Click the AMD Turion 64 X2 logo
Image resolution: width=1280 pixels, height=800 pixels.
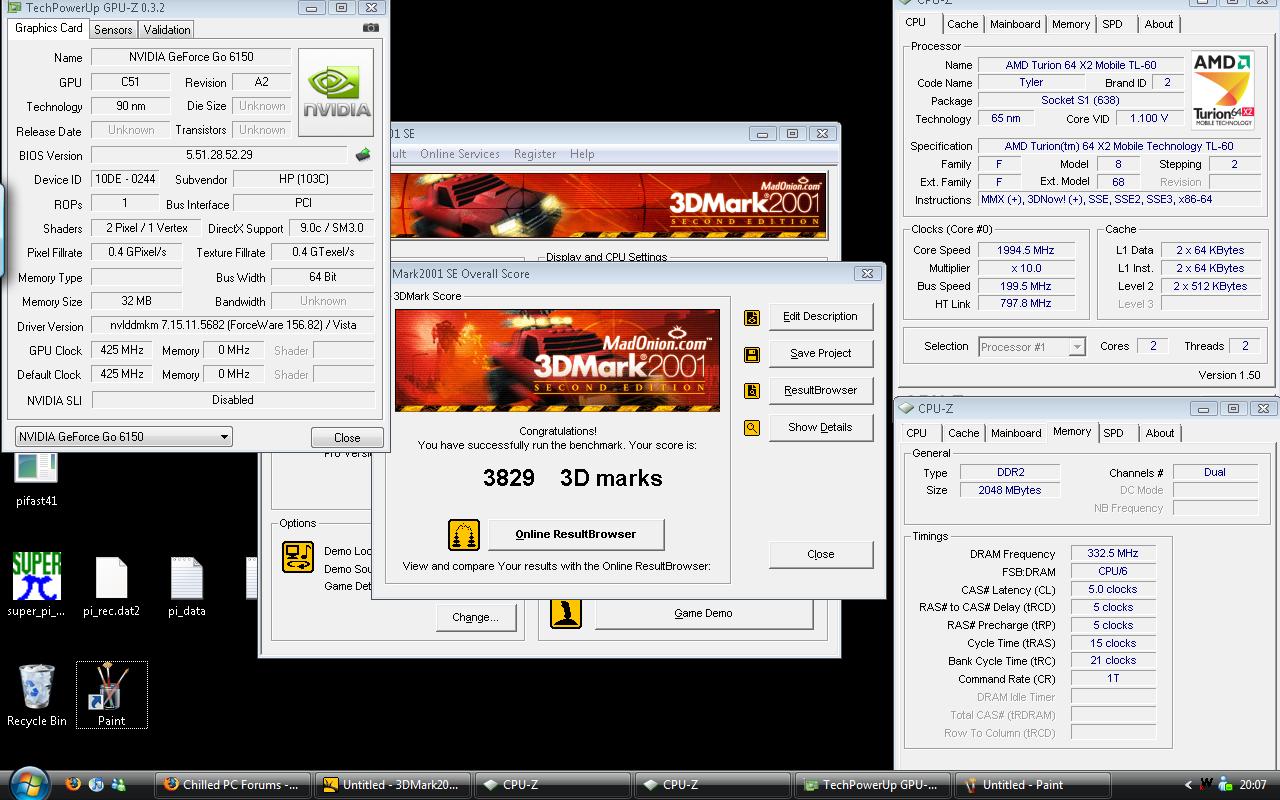click(1222, 91)
